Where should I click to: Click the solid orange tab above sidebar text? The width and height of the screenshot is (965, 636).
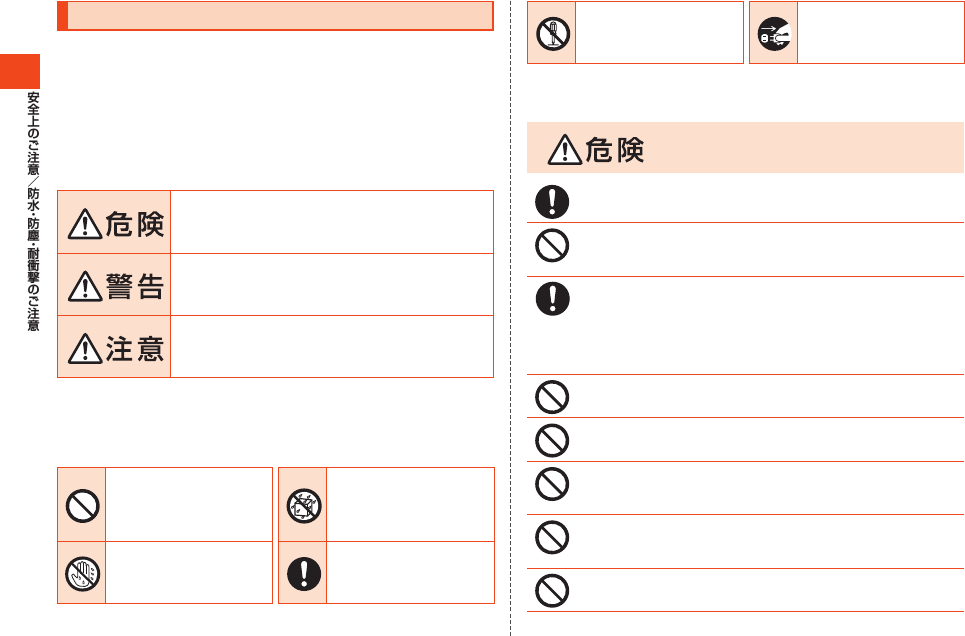(x=20, y=71)
